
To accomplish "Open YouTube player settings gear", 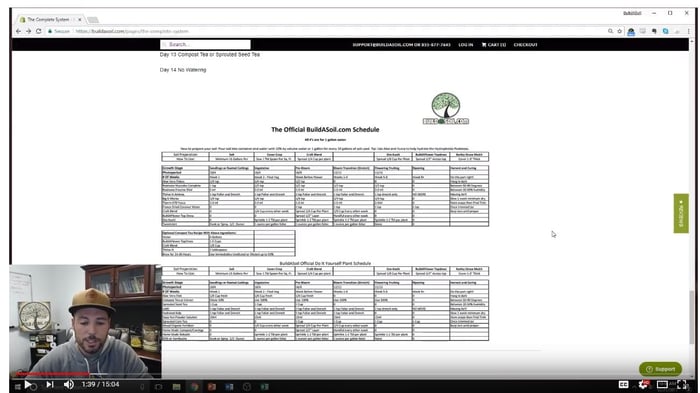I will coord(643,384).
